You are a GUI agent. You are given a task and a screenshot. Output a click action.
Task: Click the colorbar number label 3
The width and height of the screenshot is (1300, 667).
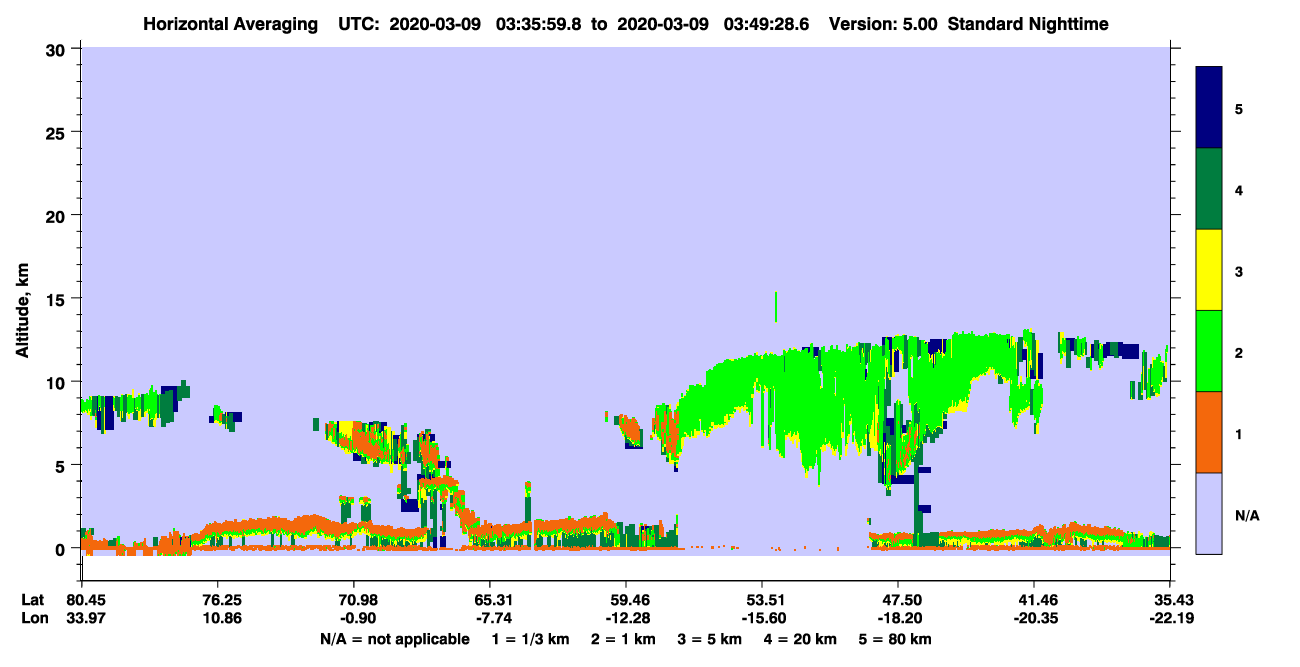(x=1239, y=271)
